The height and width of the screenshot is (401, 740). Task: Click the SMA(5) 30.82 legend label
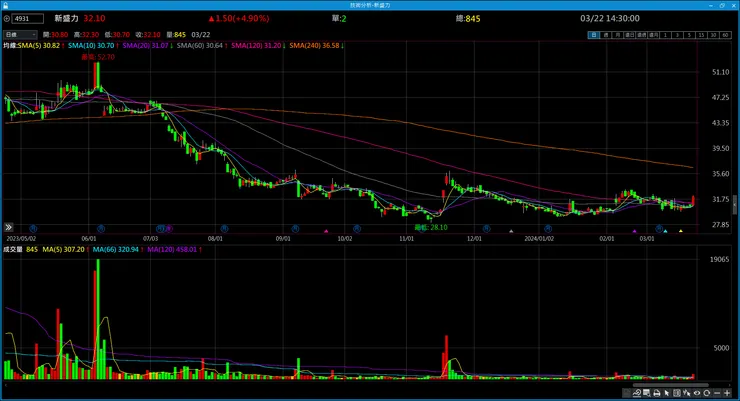pyautogui.click(x=39, y=45)
